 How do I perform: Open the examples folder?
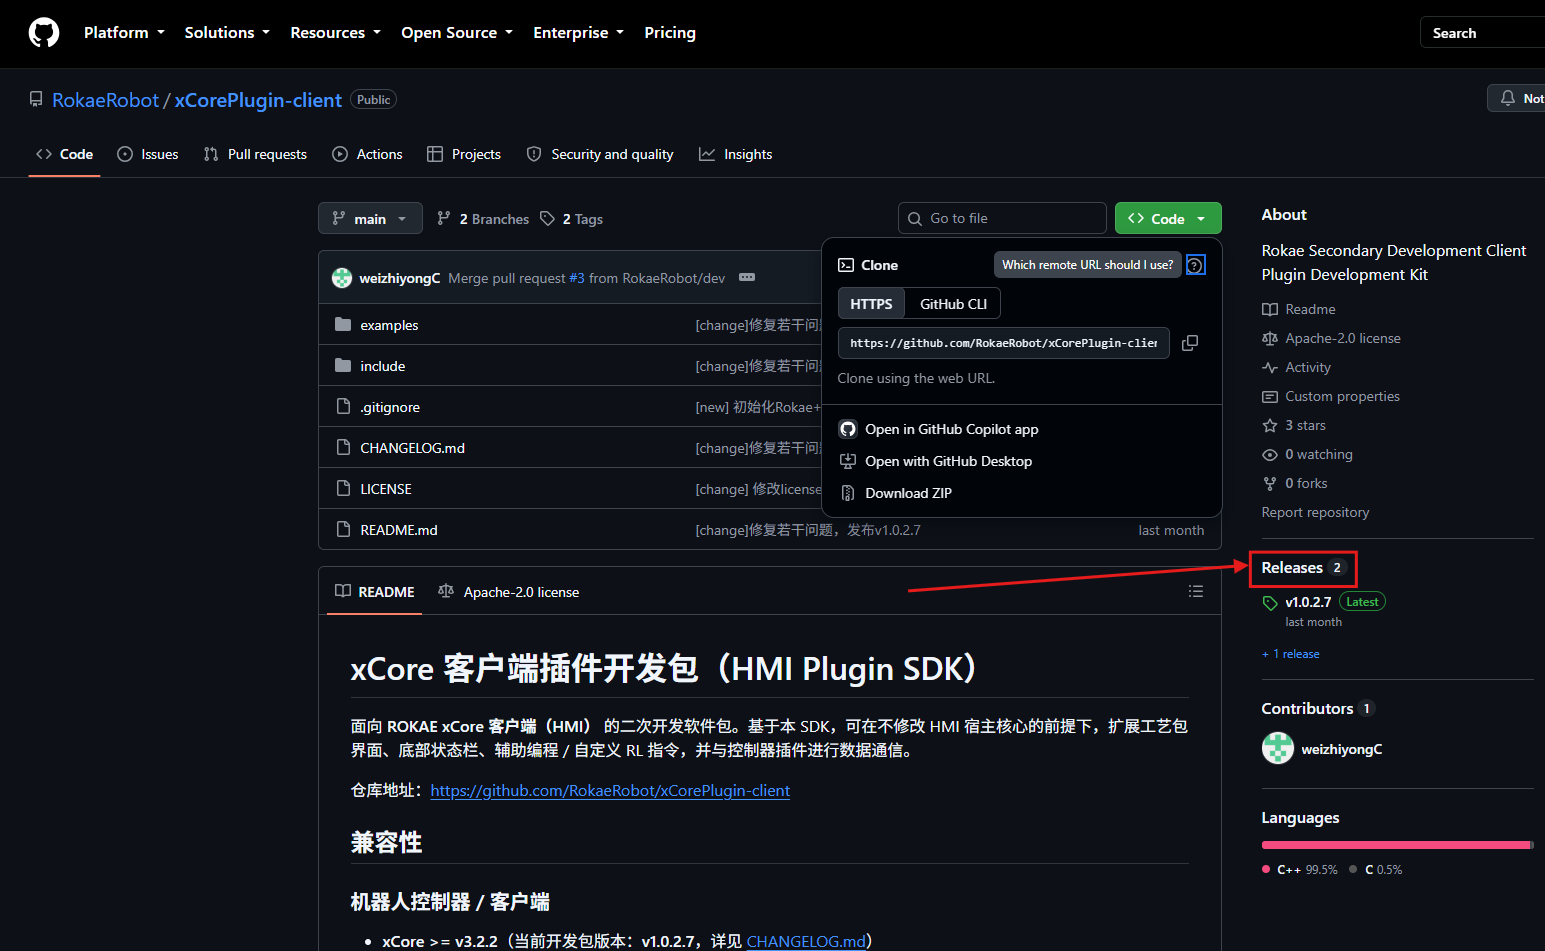pos(389,325)
